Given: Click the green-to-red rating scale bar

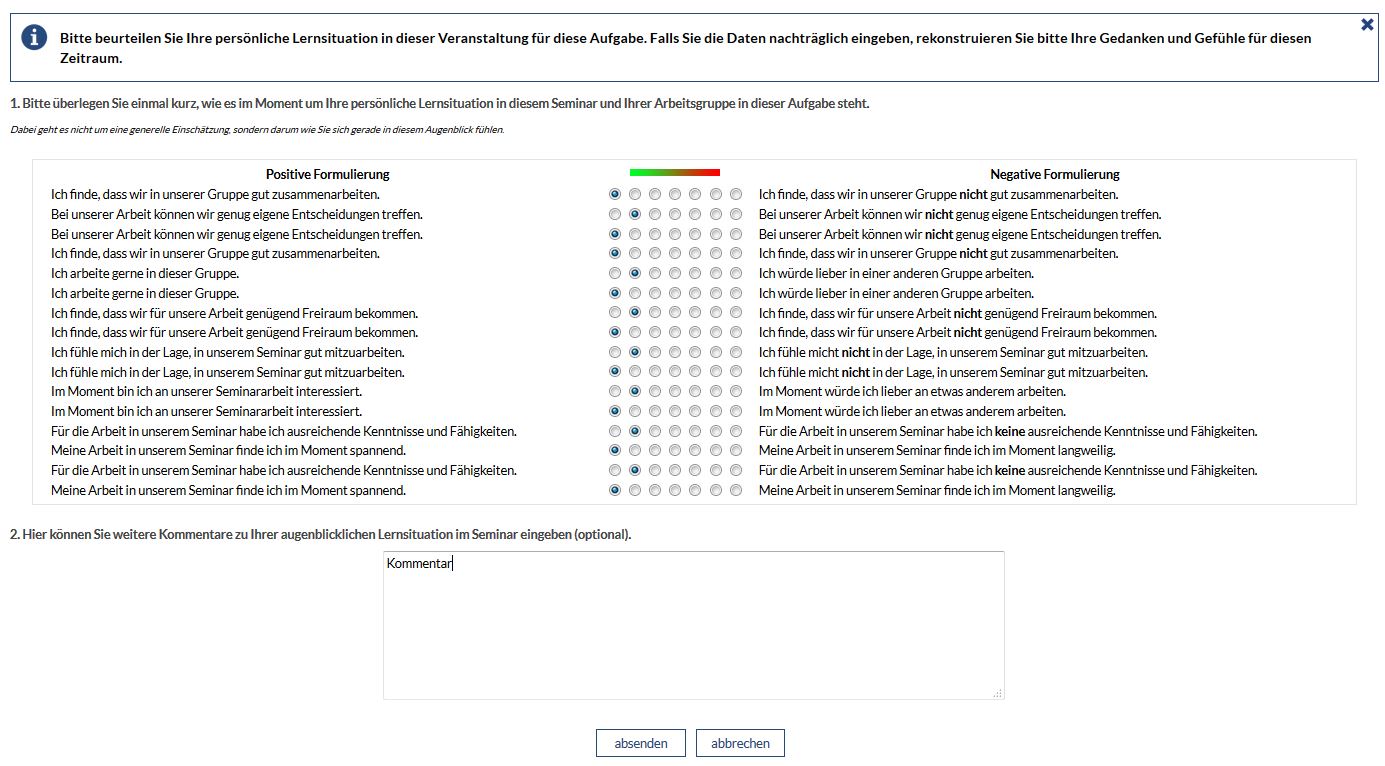Looking at the screenshot, I should tap(674, 173).
